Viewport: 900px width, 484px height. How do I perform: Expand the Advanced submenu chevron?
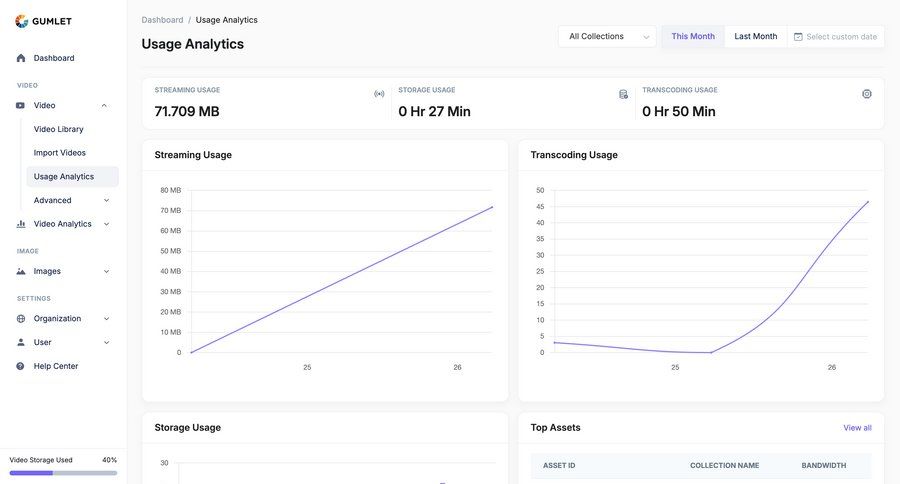(x=106, y=200)
